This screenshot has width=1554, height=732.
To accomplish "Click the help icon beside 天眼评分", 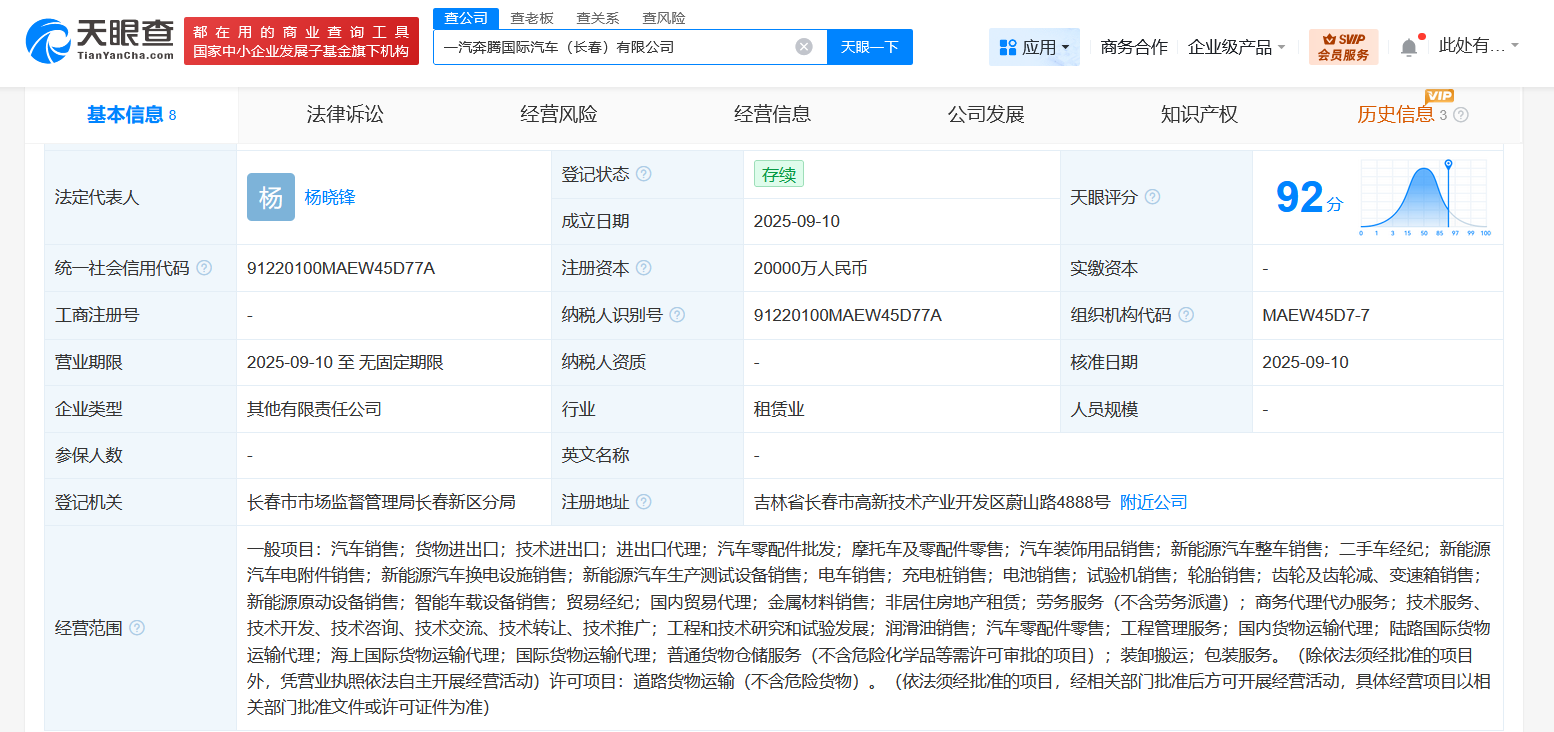I will point(1152,197).
